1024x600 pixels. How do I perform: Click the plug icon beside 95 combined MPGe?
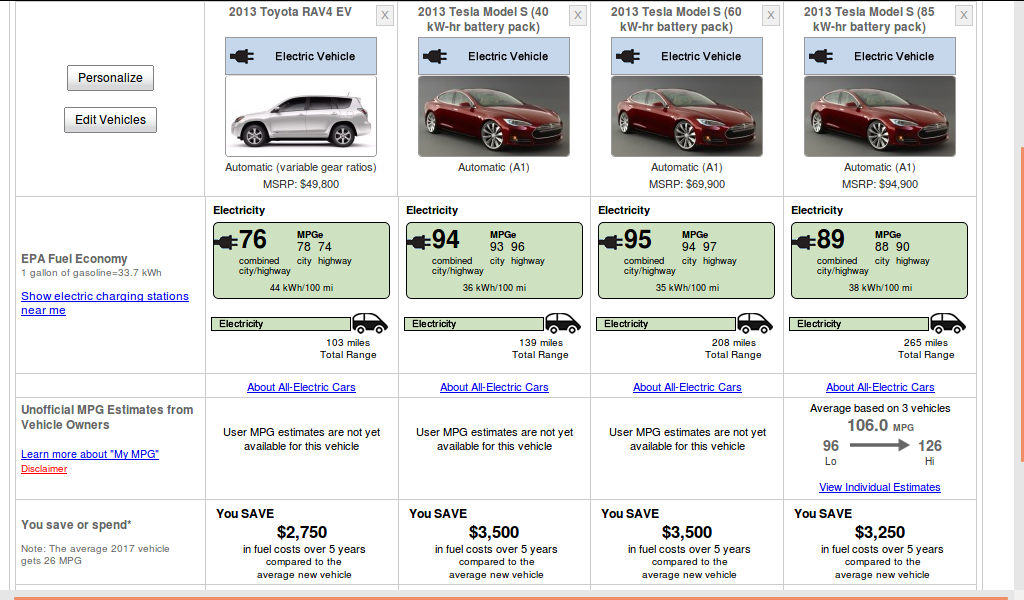point(611,242)
